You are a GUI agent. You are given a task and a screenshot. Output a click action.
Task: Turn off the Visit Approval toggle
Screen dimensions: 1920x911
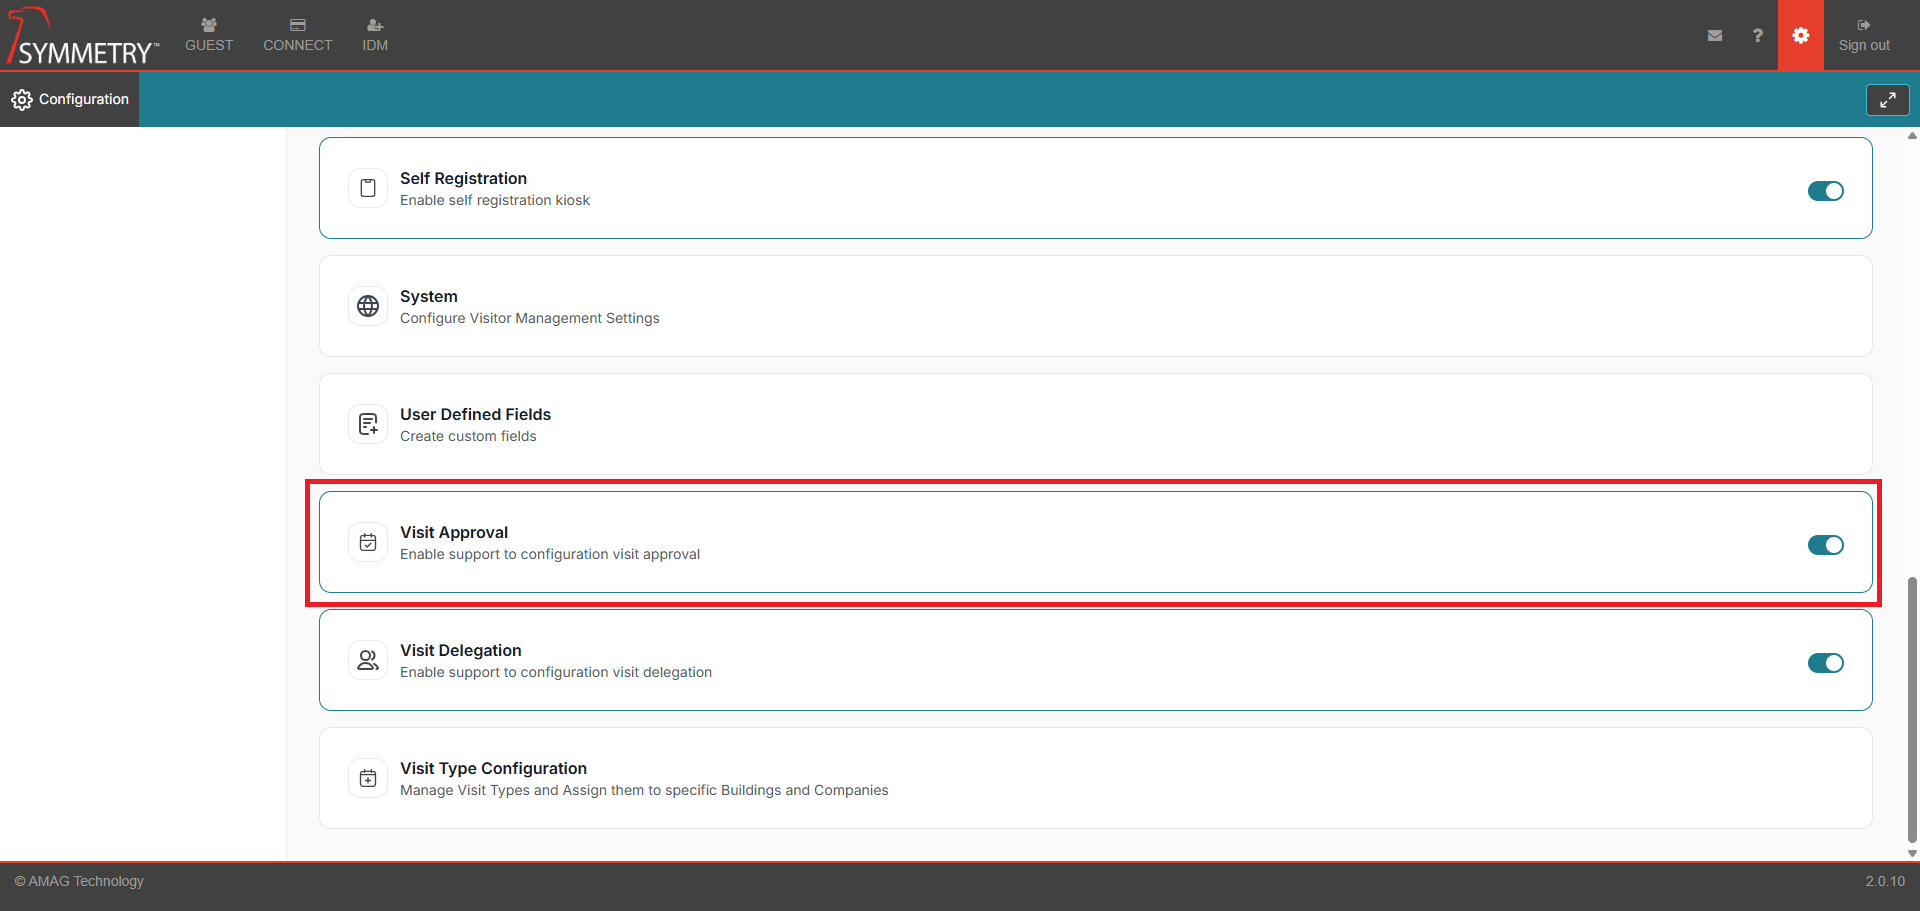(x=1825, y=545)
